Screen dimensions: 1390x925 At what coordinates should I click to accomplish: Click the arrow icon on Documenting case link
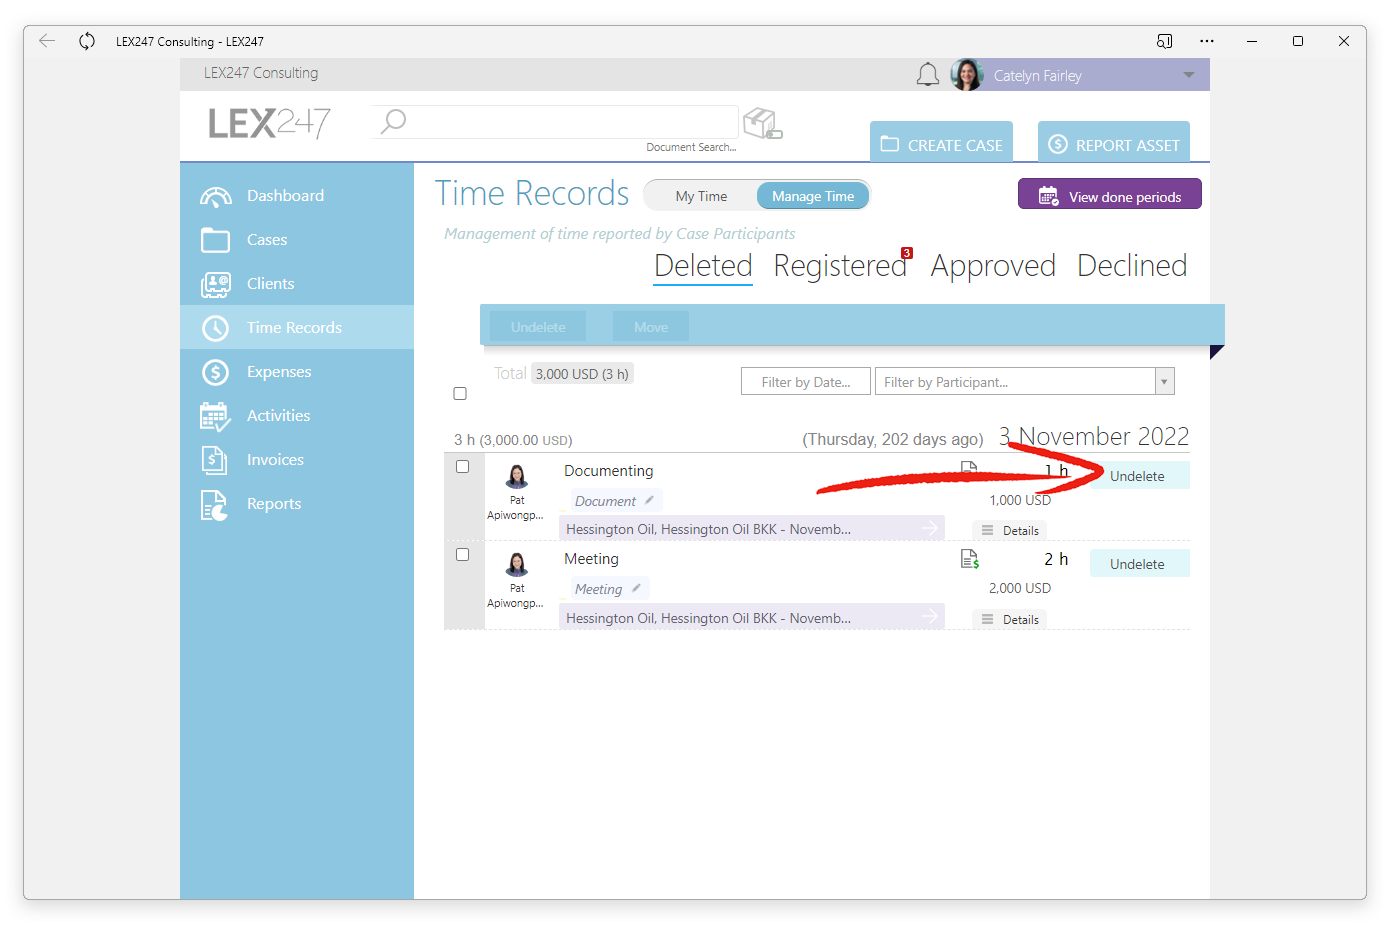pyautogui.click(x=930, y=528)
